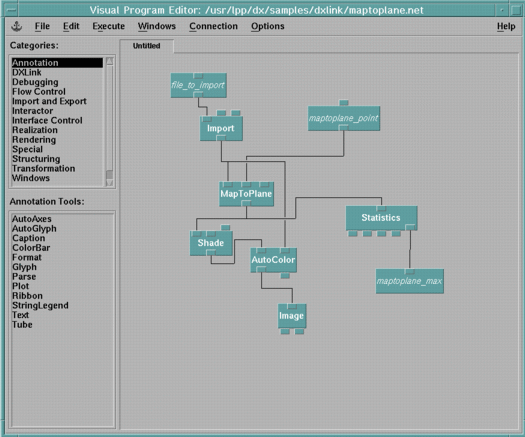This screenshot has height=437, width=525.
Task: Select the Shade module node
Action: tap(211, 243)
